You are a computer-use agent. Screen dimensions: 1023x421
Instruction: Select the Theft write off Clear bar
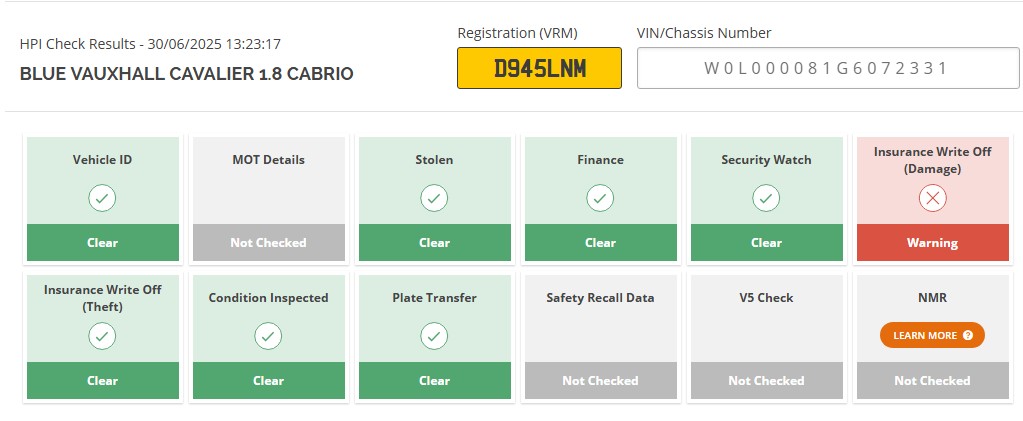point(102,381)
